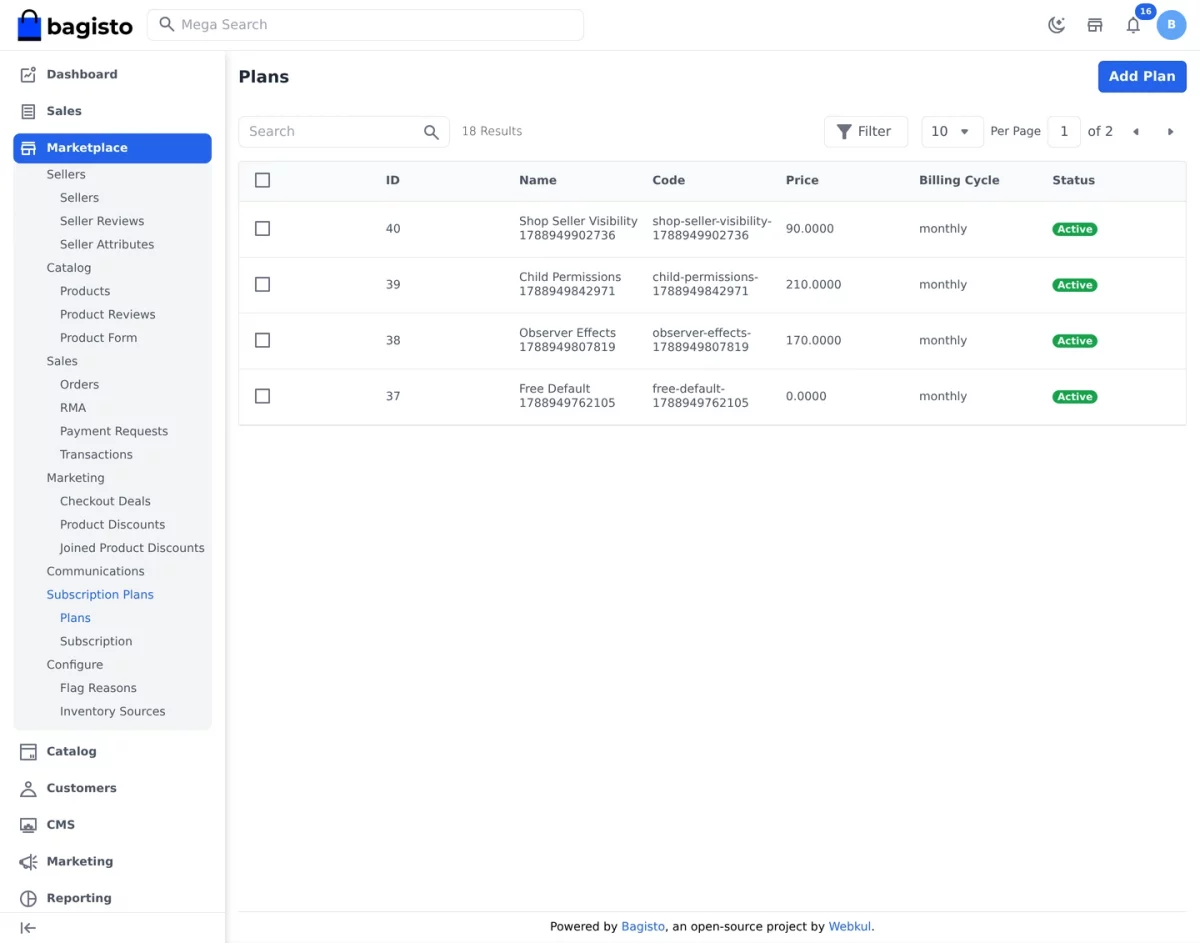Click the Dashboard sidebar icon
This screenshot has height=943, width=1200.
point(28,74)
